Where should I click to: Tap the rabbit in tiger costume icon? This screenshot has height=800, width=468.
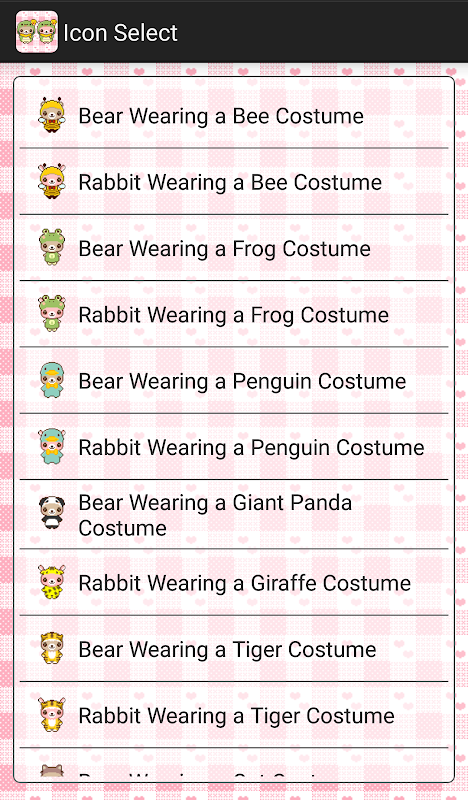click(52, 715)
